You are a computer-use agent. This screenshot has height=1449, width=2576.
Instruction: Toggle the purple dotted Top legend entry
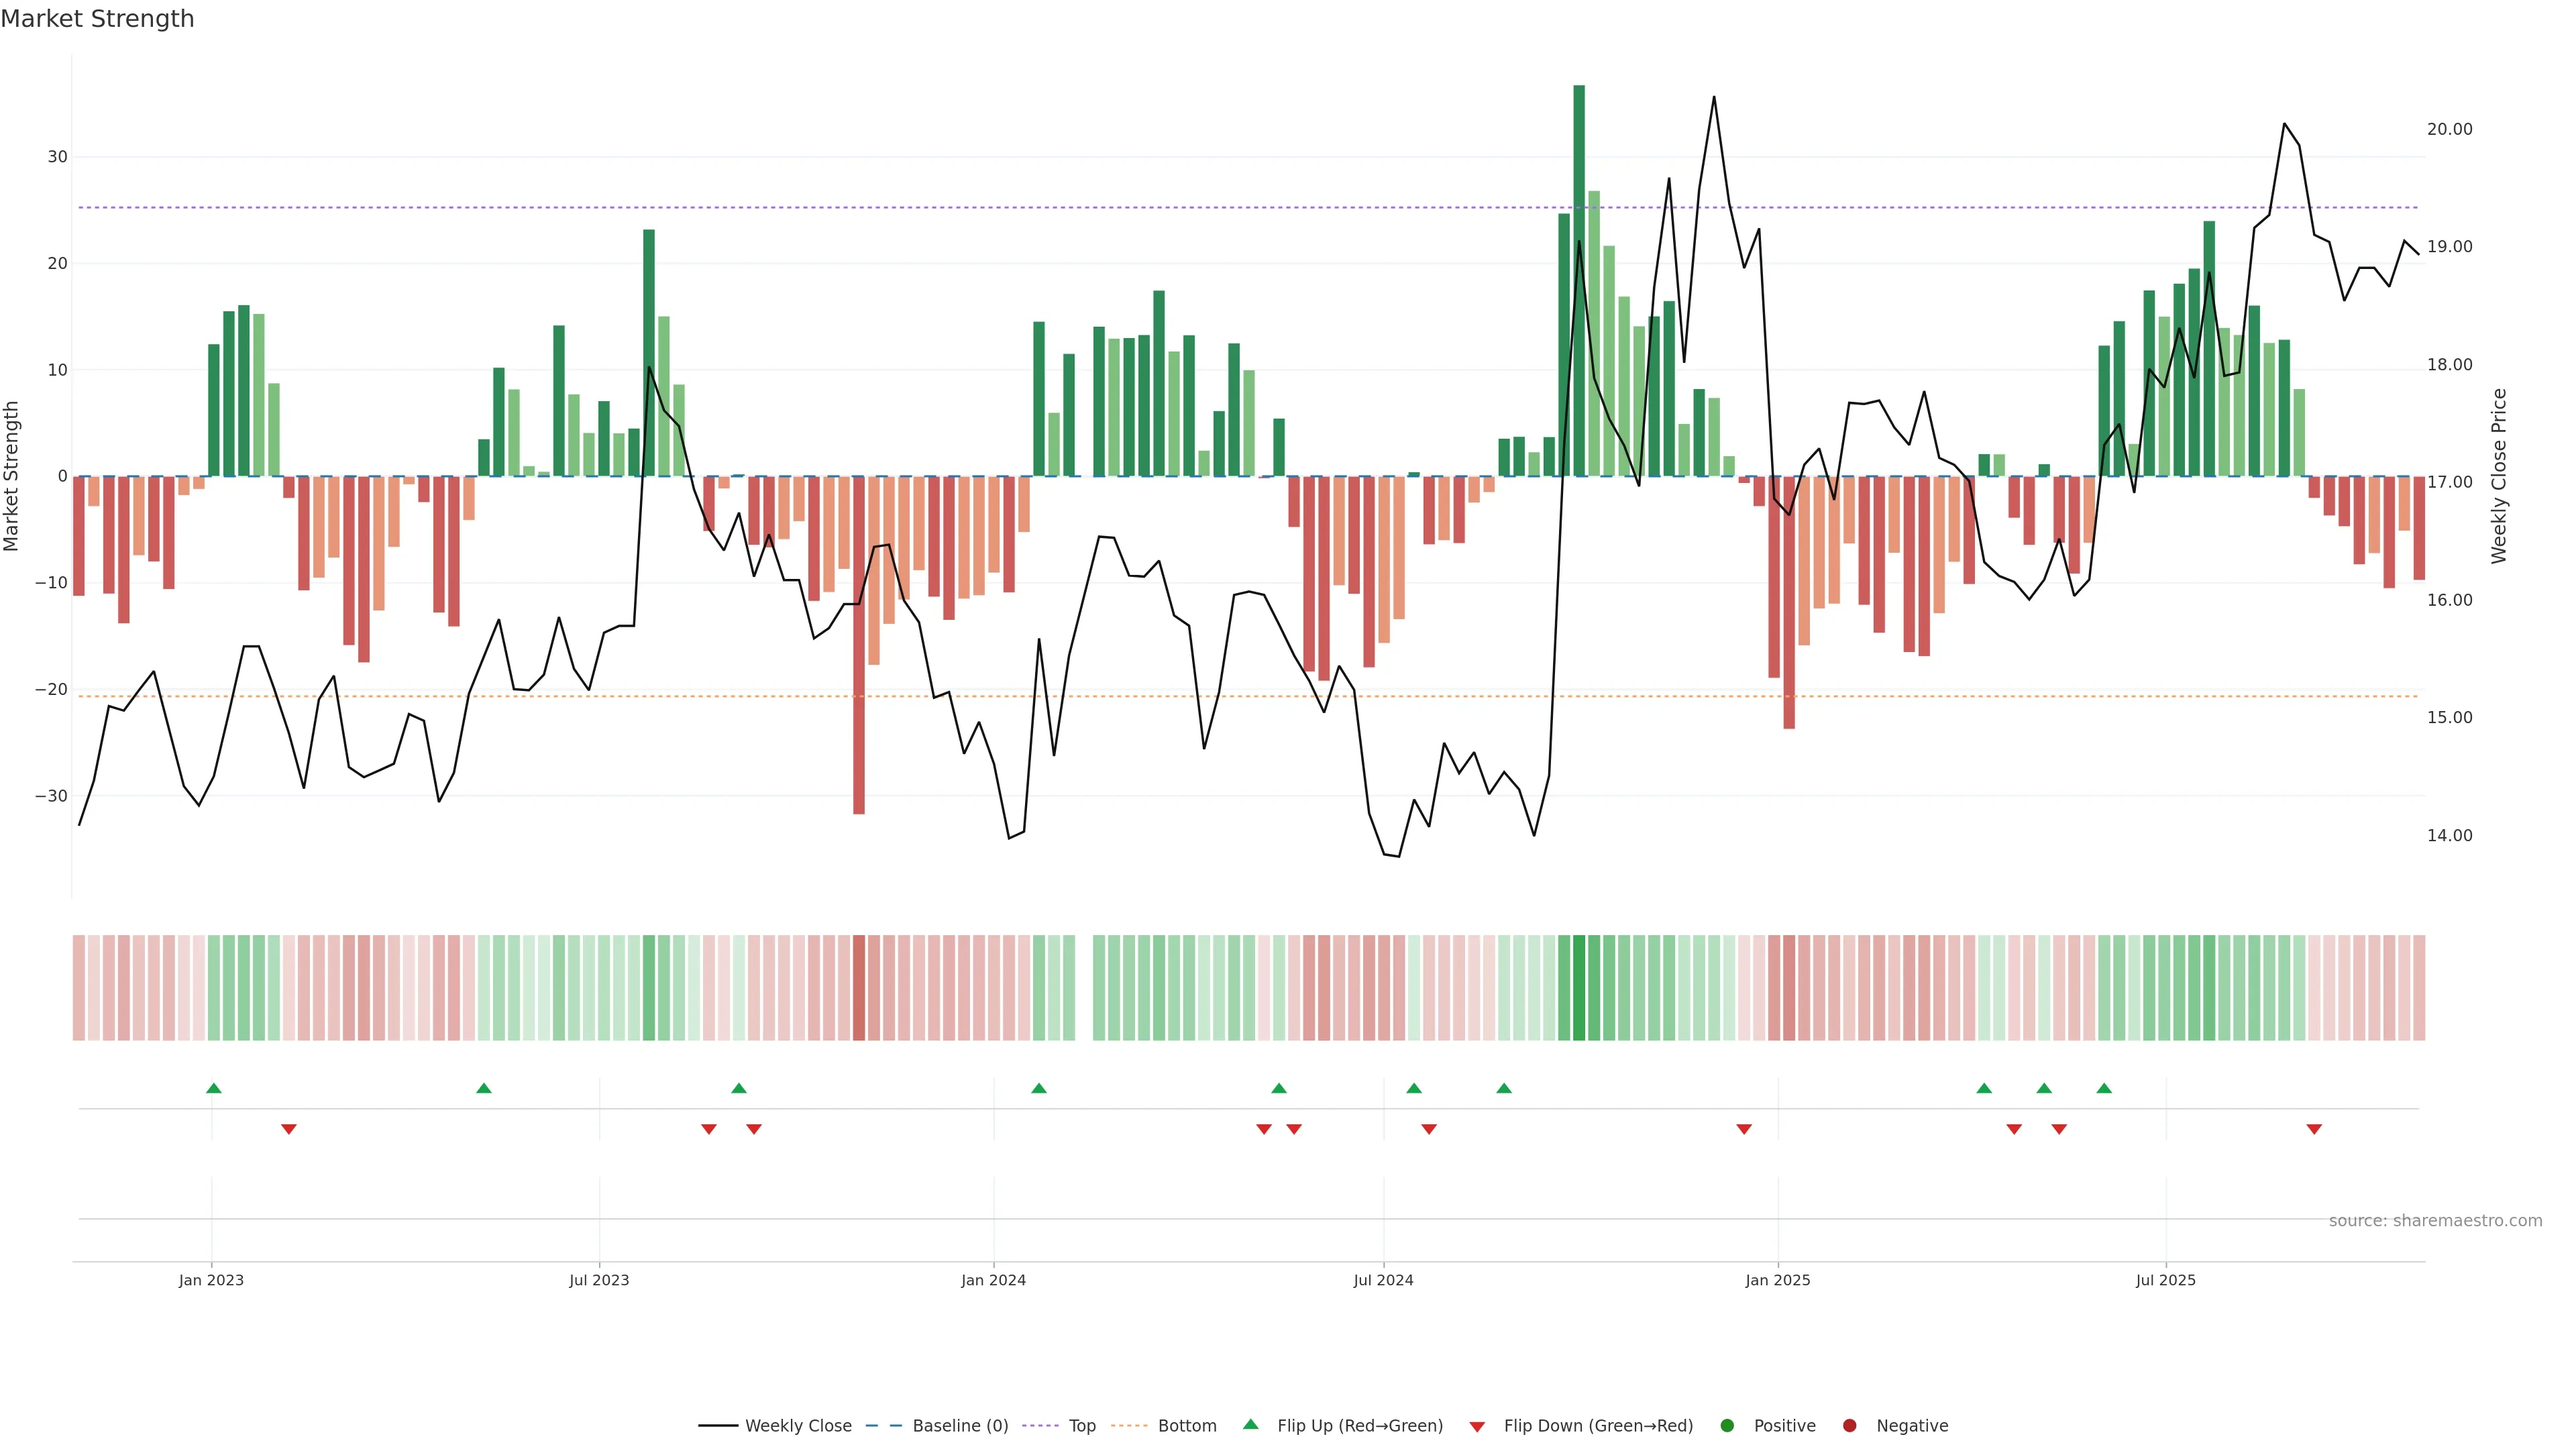point(1082,1426)
